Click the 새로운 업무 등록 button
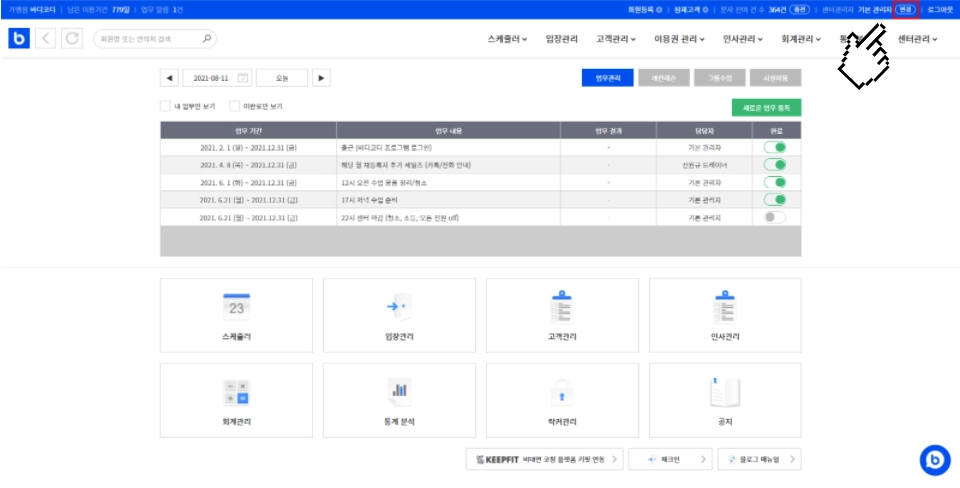Viewport: 960px width, 488px height. click(767, 107)
